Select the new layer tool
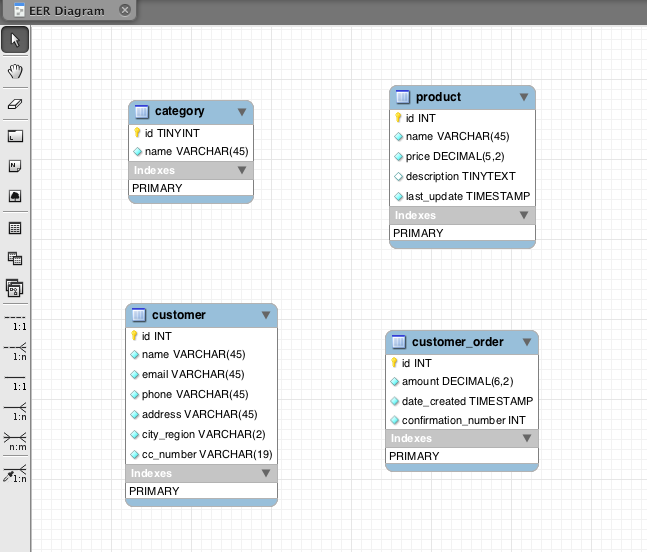 (x=15, y=135)
